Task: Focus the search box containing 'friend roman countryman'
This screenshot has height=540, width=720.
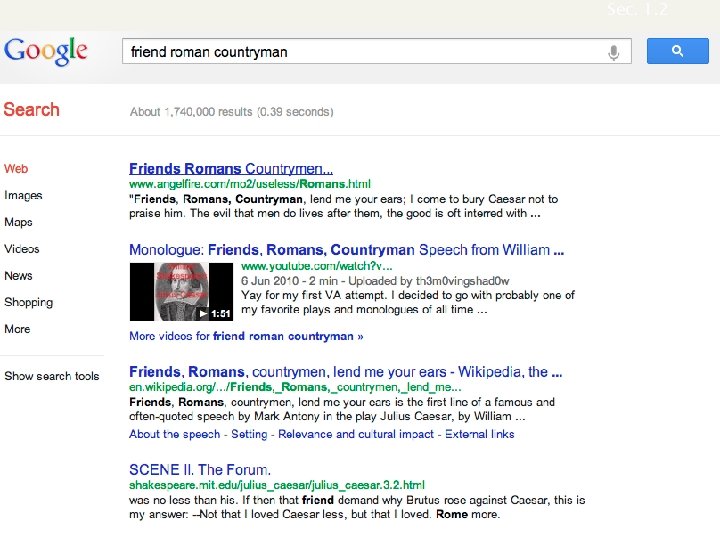Action: click(377, 51)
